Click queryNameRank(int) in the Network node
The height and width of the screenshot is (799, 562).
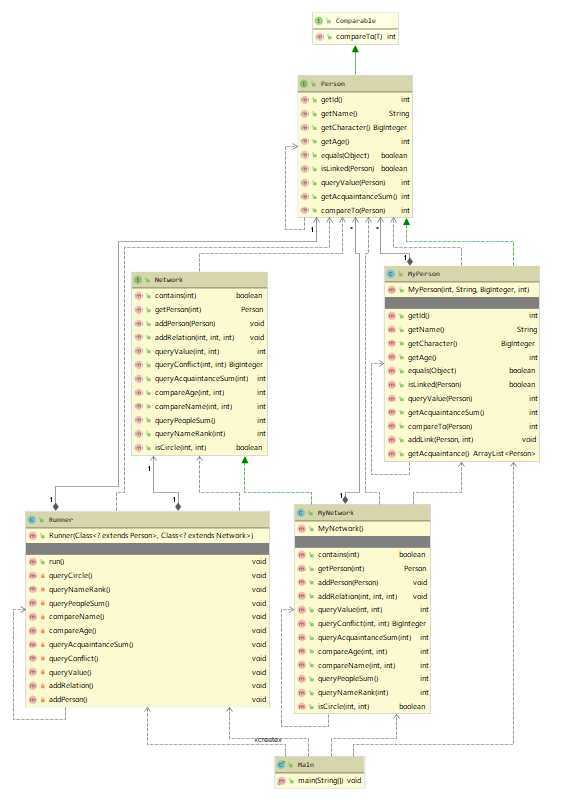coord(190,434)
